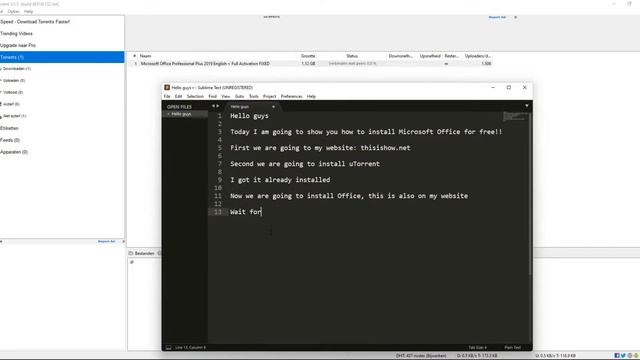This screenshot has height=360, width=640.
Task: Open Sublime Text Help menu
Action: [311, 96]
